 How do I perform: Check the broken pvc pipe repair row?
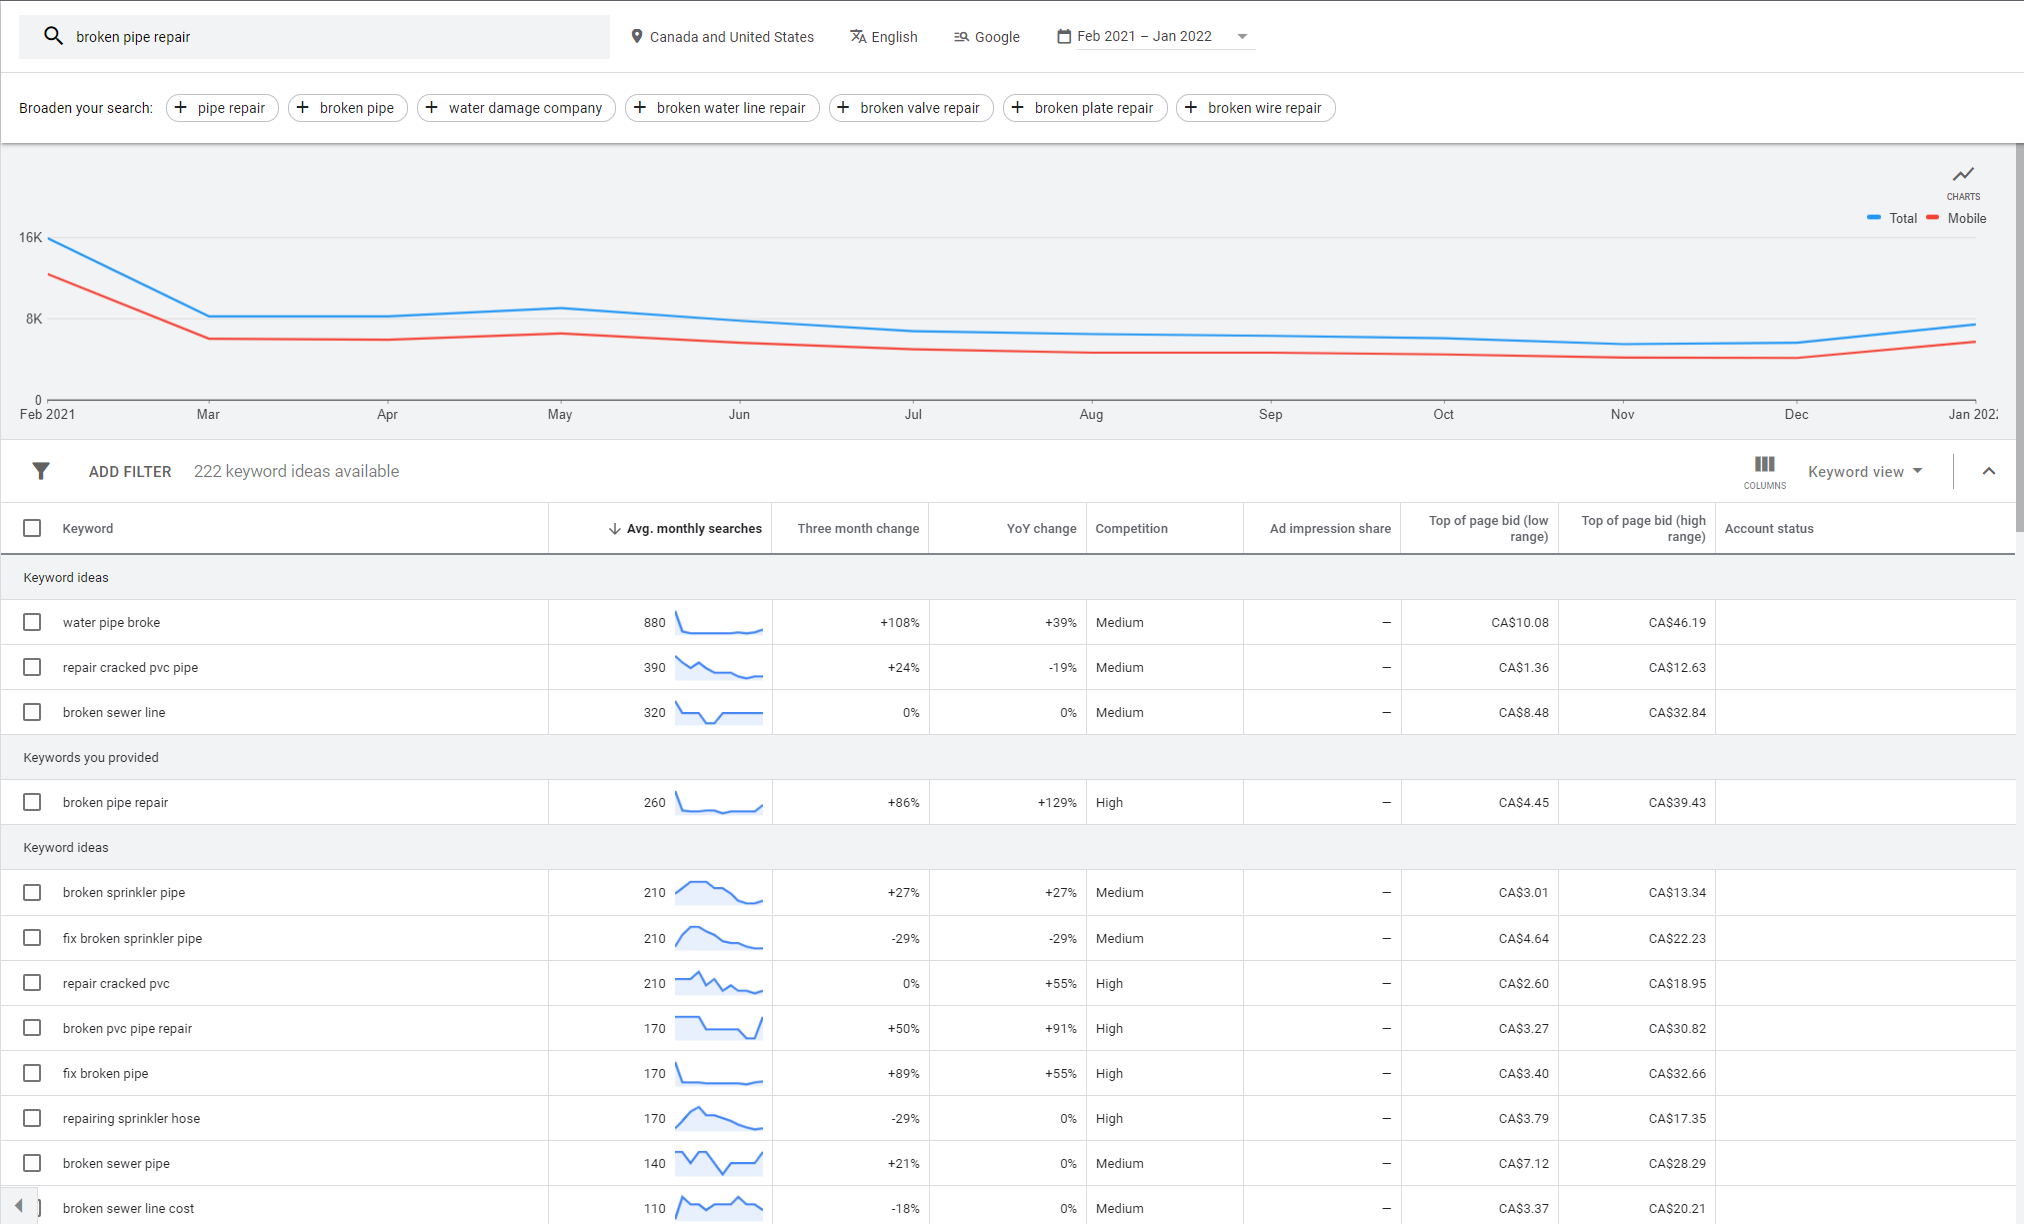pos(32,1028)
